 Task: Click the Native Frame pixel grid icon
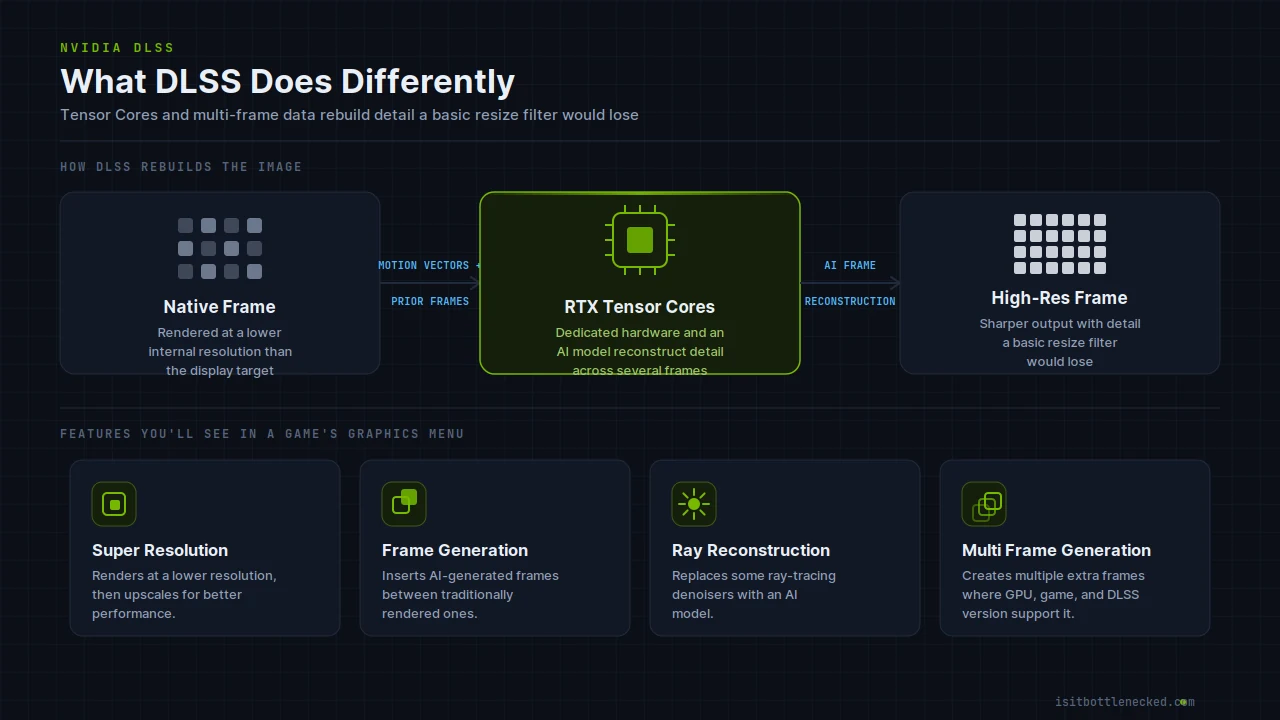point(220,249)
